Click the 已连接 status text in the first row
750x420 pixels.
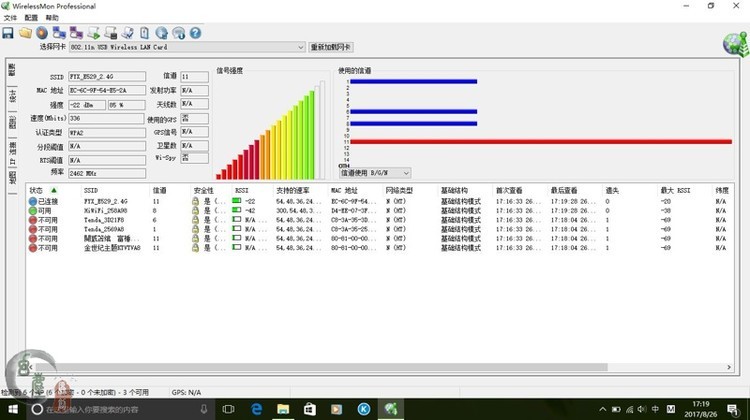click(48, 201)
